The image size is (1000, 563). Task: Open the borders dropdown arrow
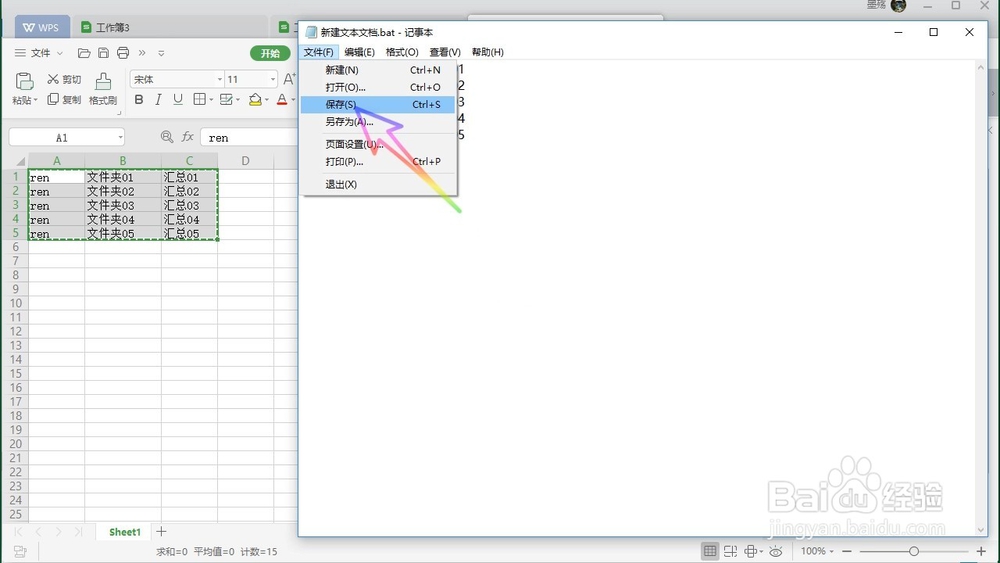tap(211, 99)
